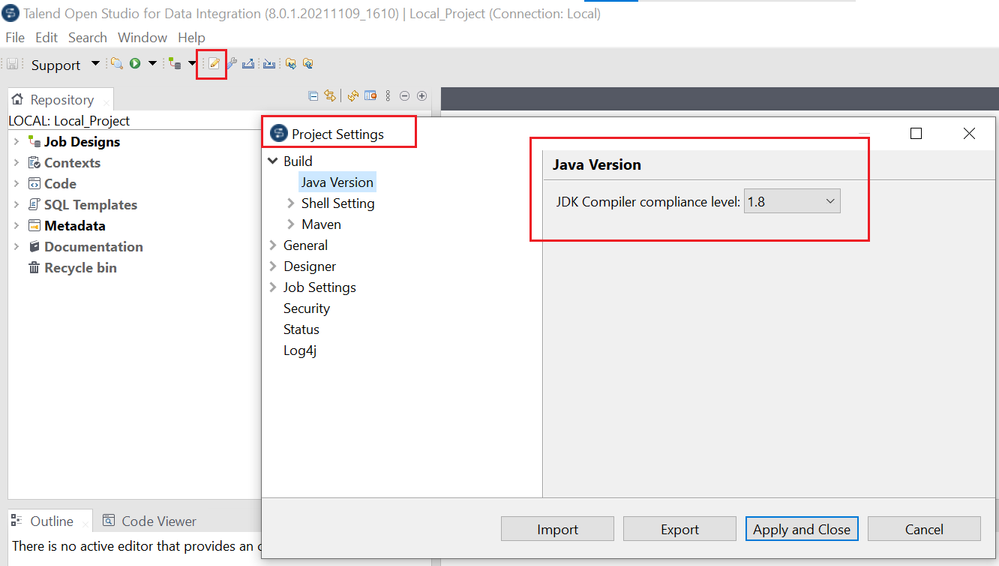The width and height of the screenshot is (999, 566).
Task: Click the import items toolbar icon
Action: pos(270,63)
